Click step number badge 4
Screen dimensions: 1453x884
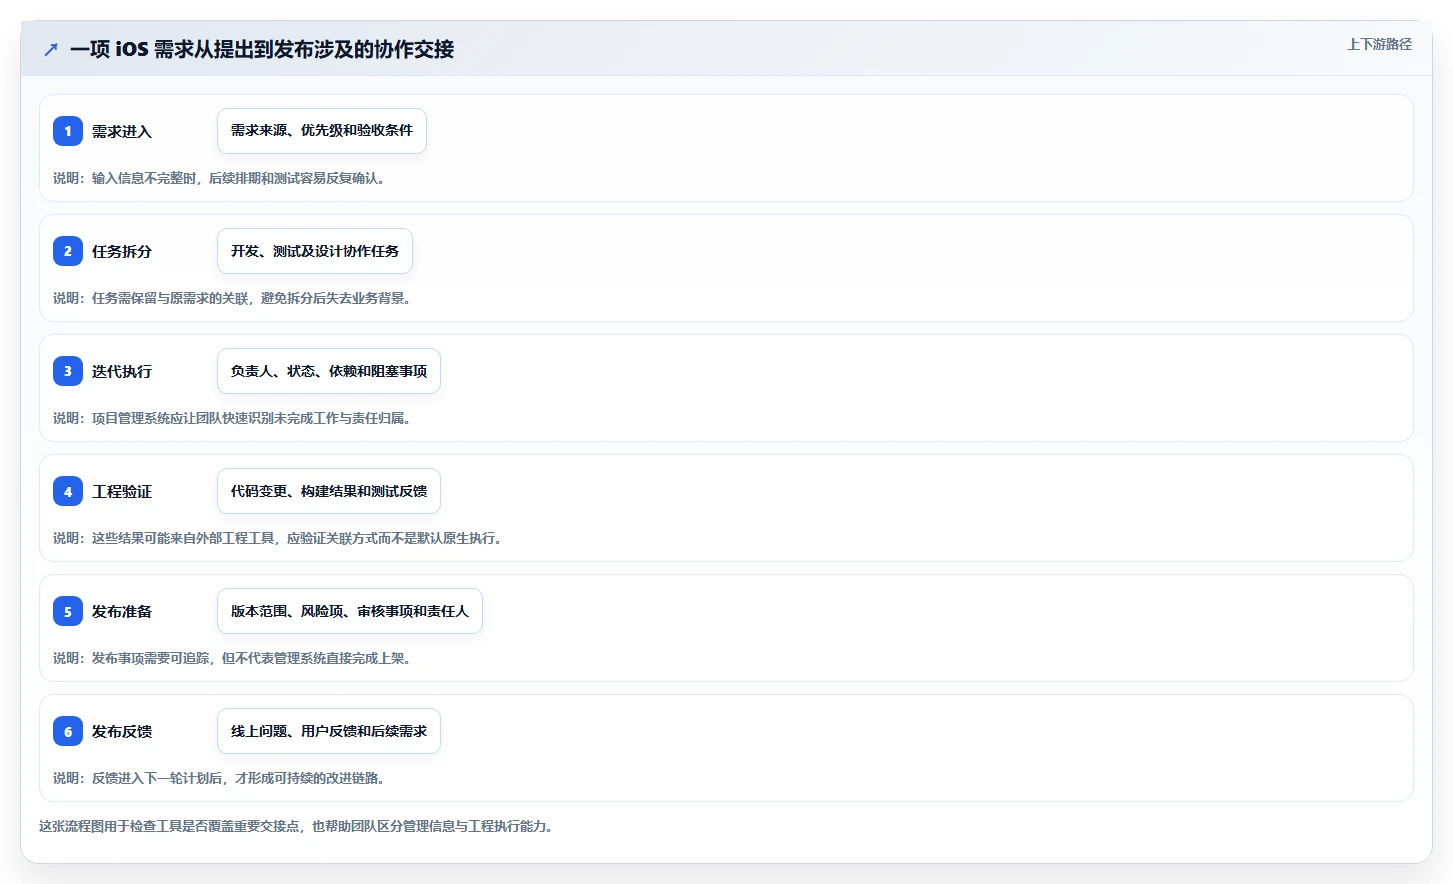click(x=68, y=491)
